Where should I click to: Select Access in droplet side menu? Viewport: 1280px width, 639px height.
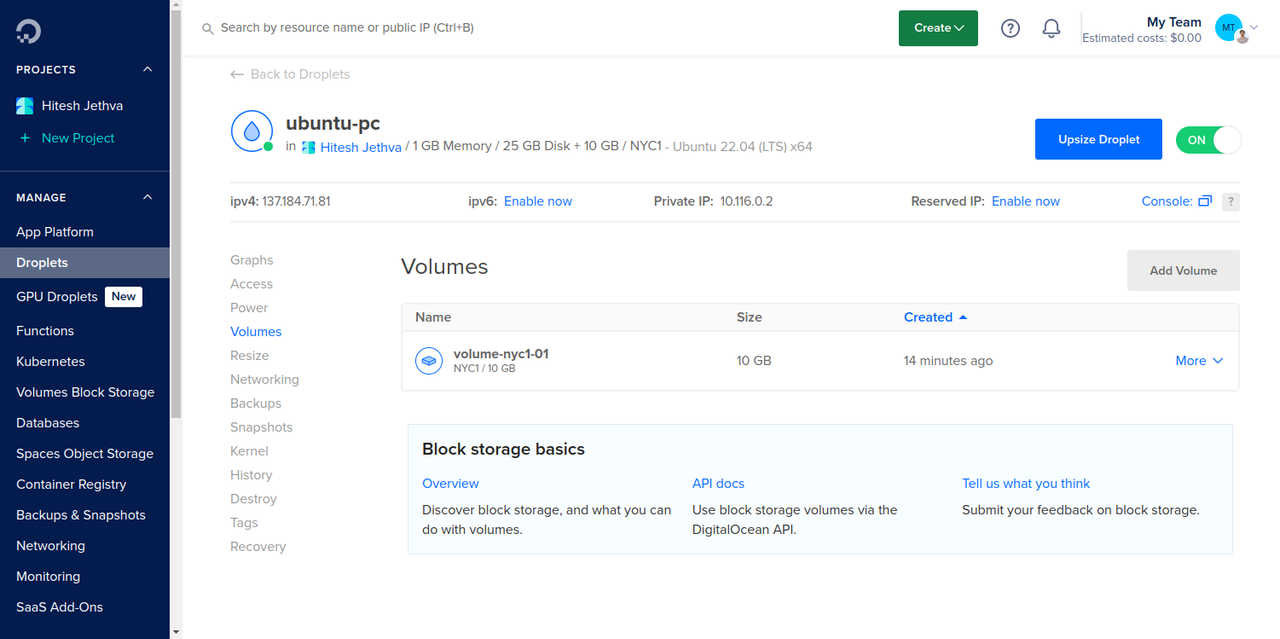click(251, 284)
